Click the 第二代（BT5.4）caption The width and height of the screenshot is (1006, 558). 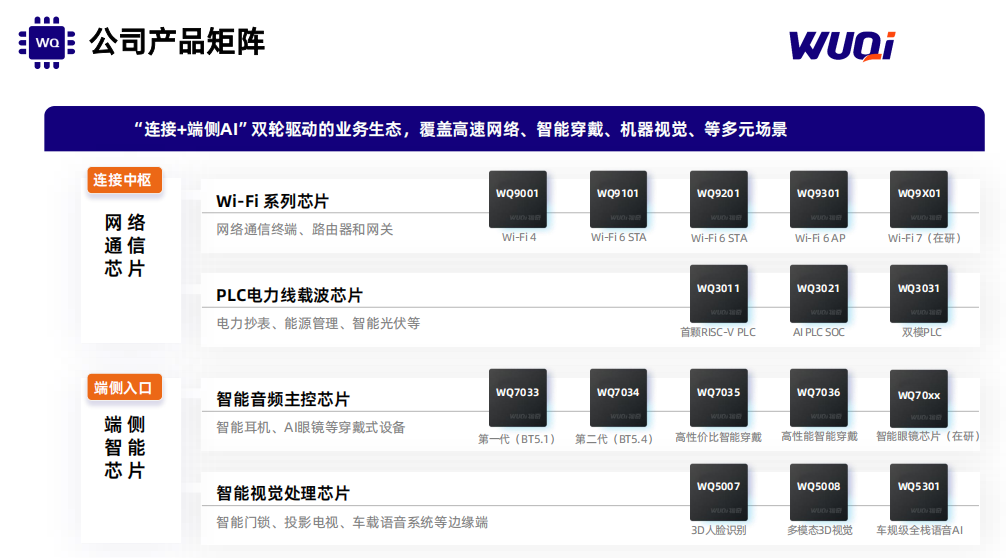[614, 439]
